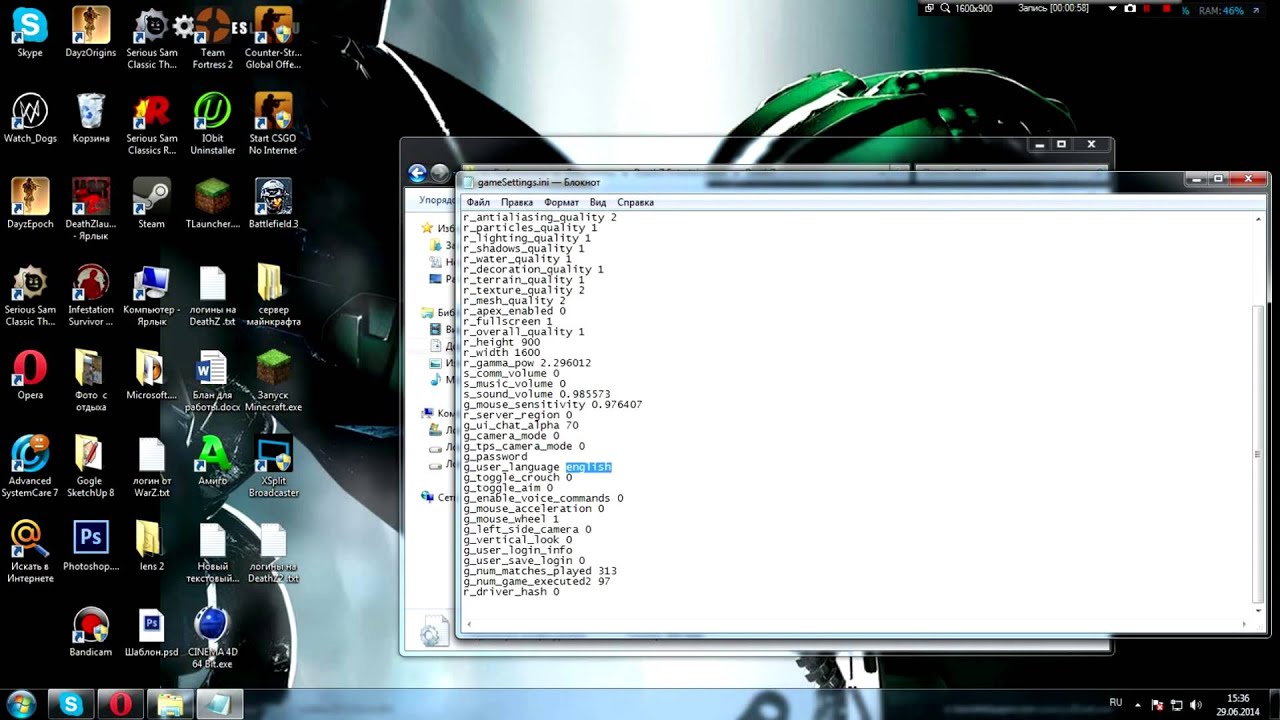
Task: Open the DayzOrigins desktop shortcut
Action: [91, 32]
